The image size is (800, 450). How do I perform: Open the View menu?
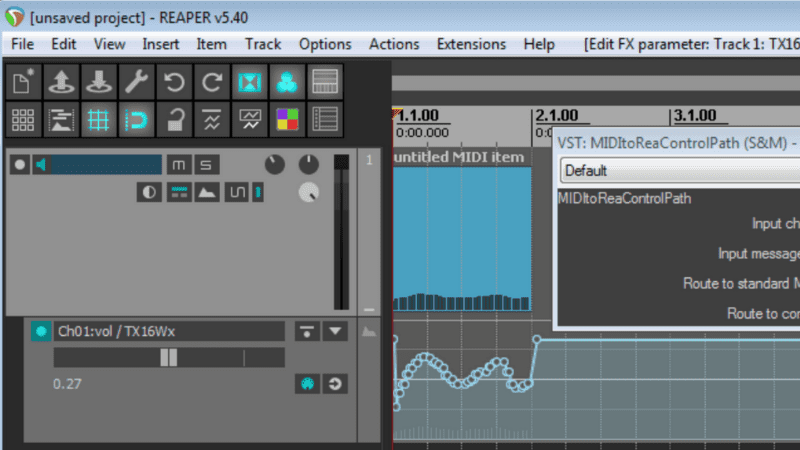(x=109, y=44)
